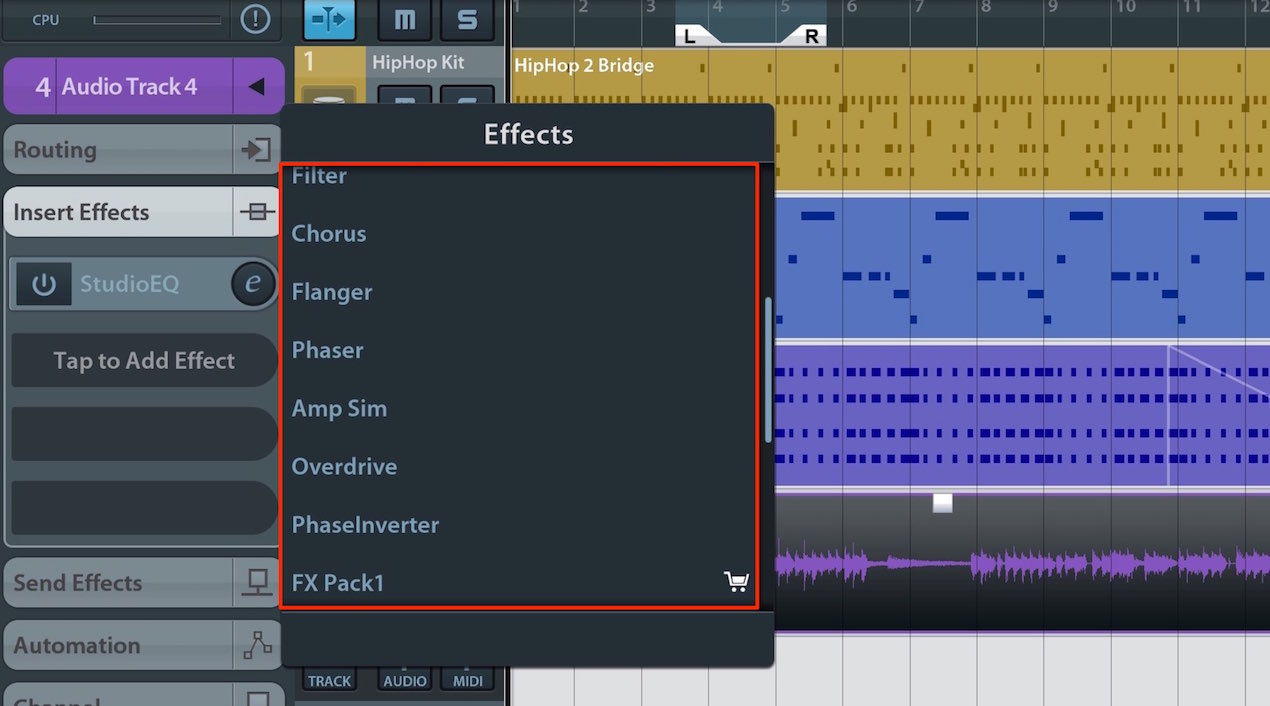Image resolution: width=1270 pixels, height=706 pixels.
Task: Open StudioEQ editor with the e icon
Action: [x=253, y=284]
